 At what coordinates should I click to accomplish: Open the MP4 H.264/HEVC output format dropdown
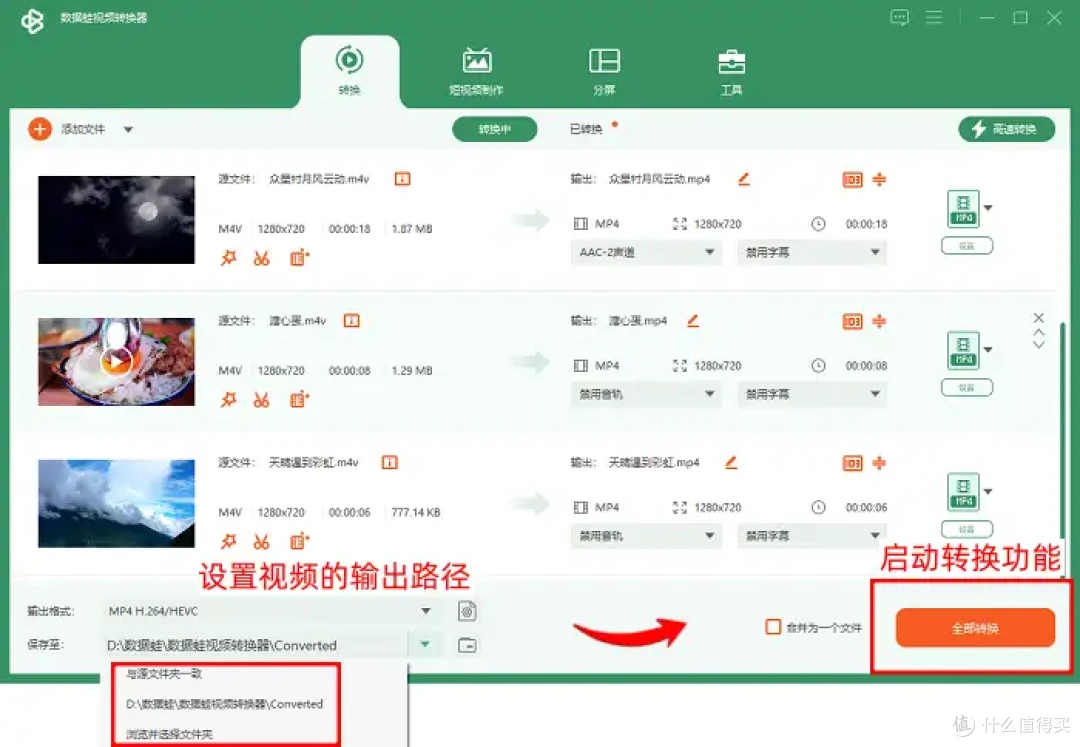tap(271, 611)
